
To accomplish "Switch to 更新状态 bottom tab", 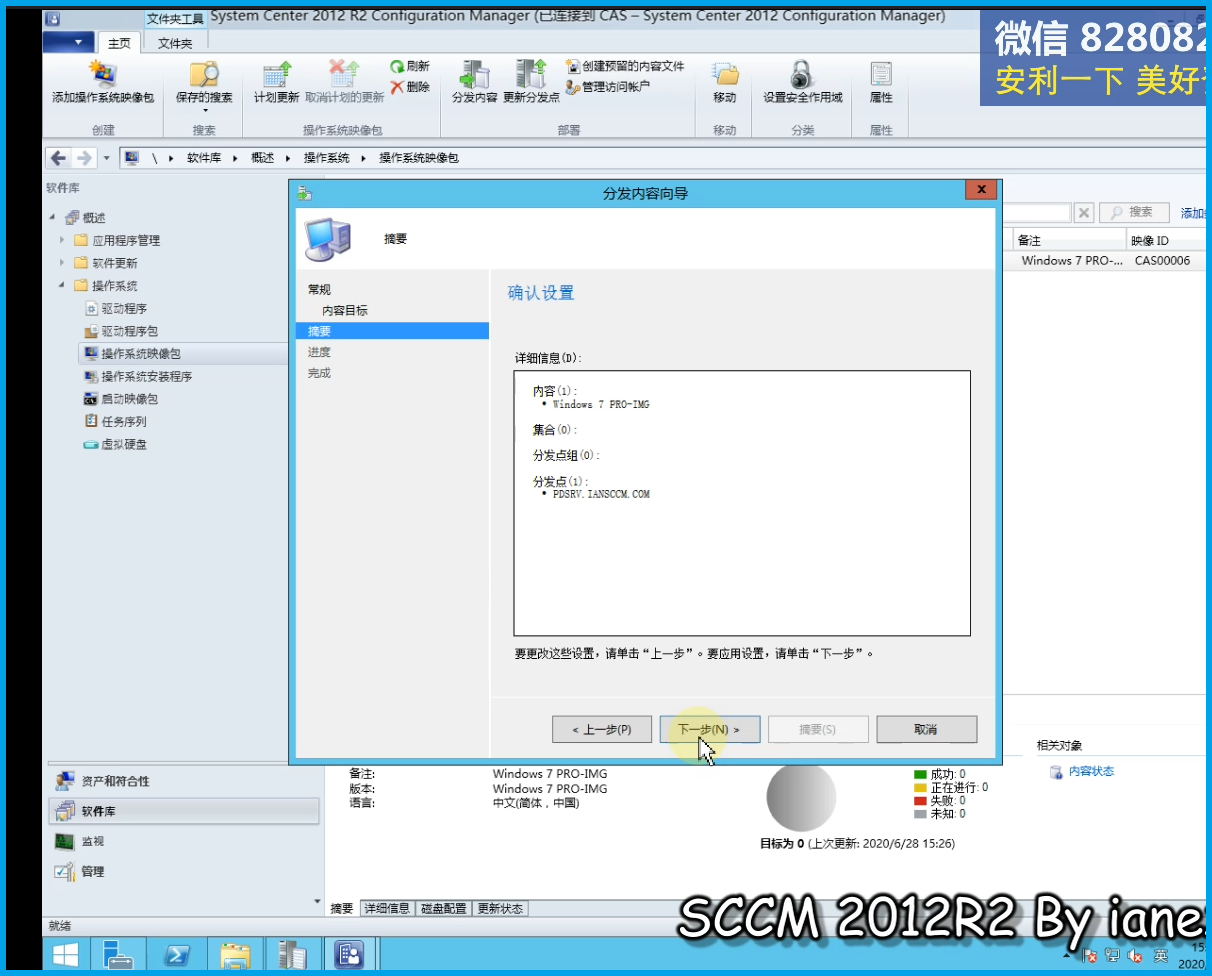I will pyautogui.click(x=500, y=908).
